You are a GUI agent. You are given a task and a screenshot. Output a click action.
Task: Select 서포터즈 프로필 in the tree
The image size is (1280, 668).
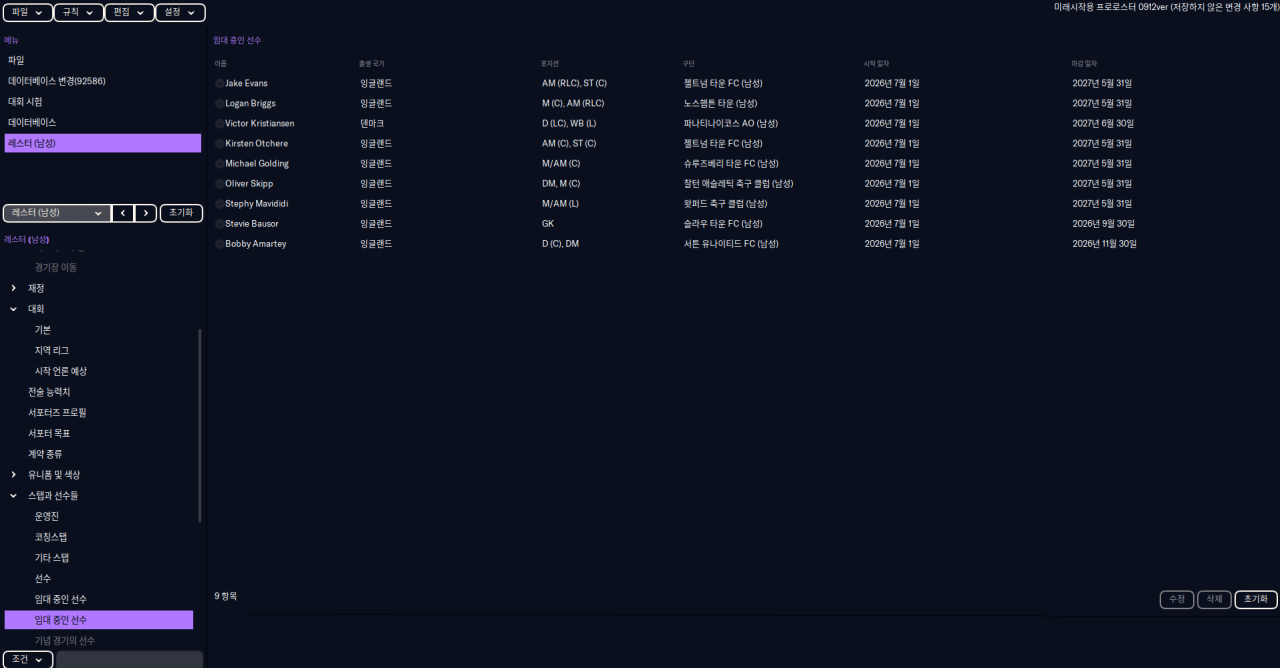click(57, 413)
